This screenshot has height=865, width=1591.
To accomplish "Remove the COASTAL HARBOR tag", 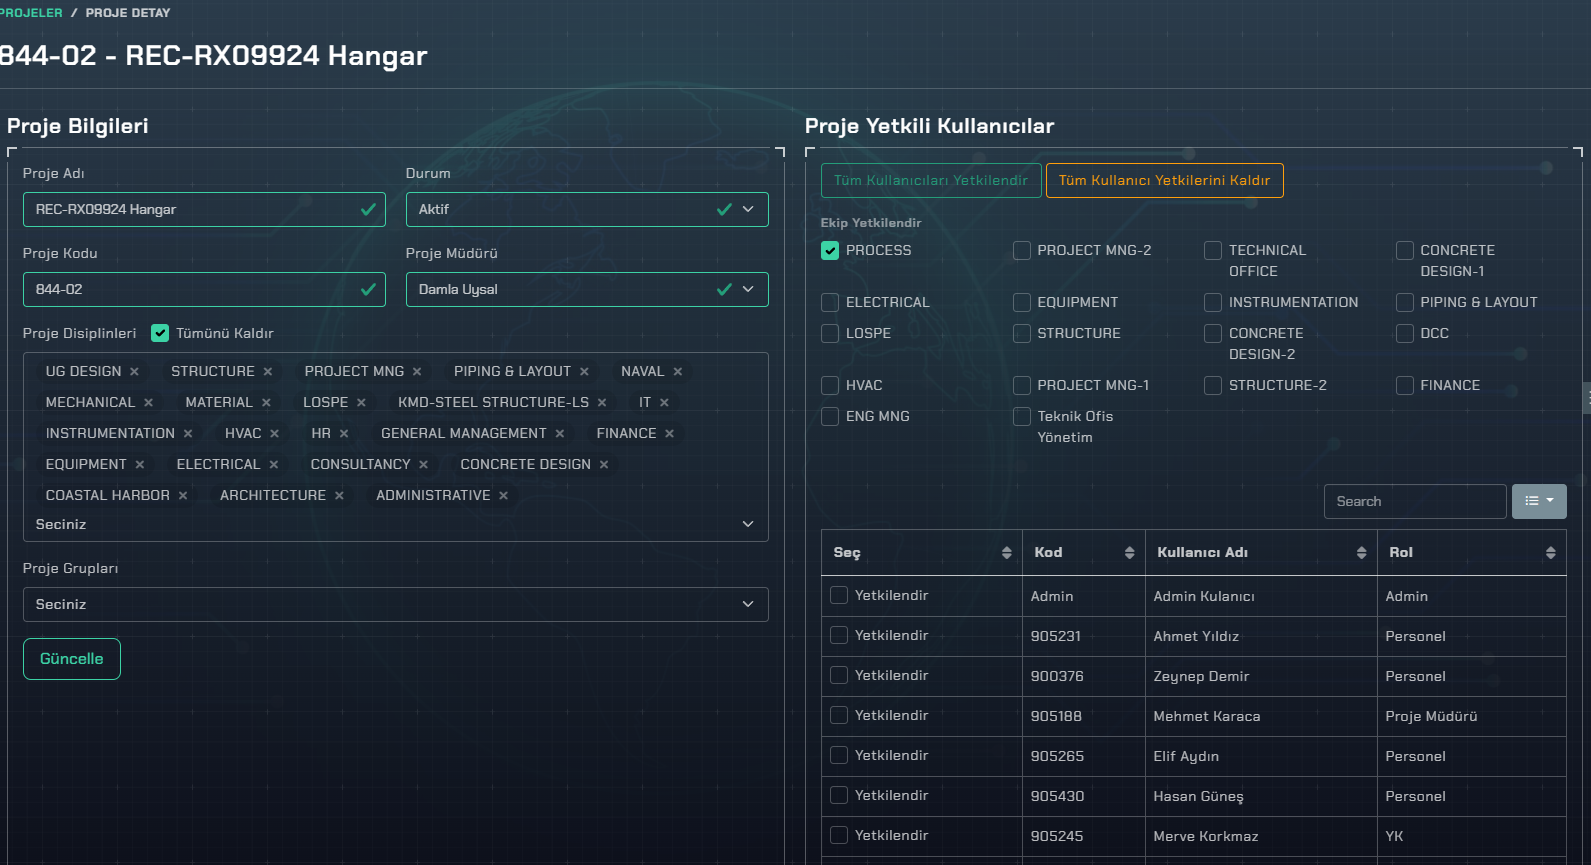I will [183, 496].
